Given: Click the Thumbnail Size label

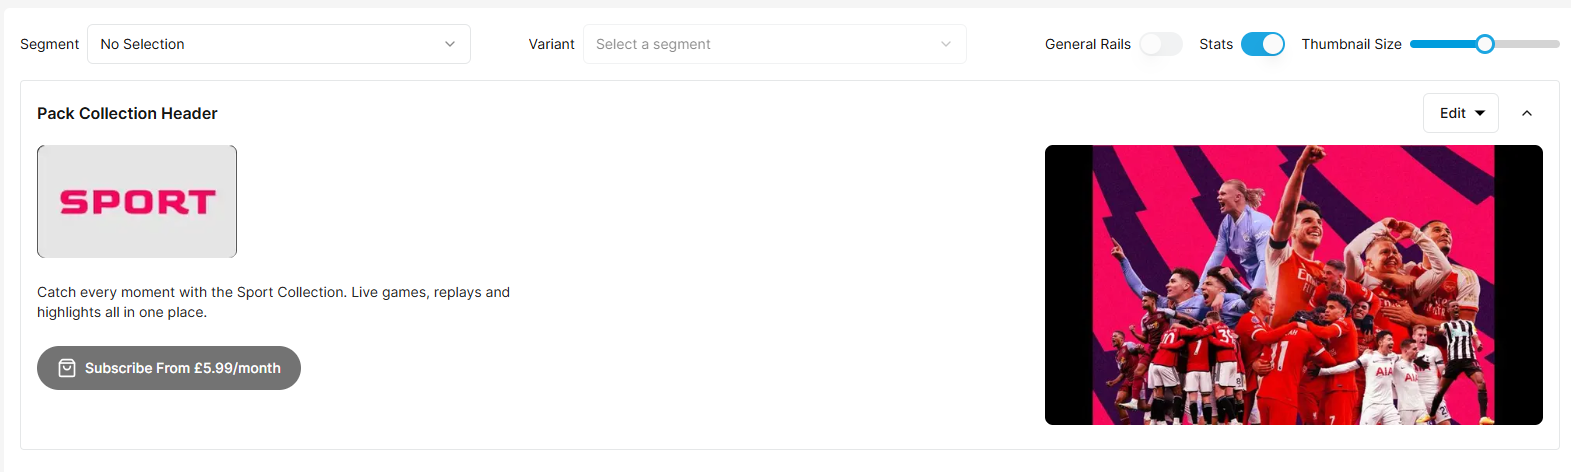Looking at the screenshot, I should [x=1351, y=44].
